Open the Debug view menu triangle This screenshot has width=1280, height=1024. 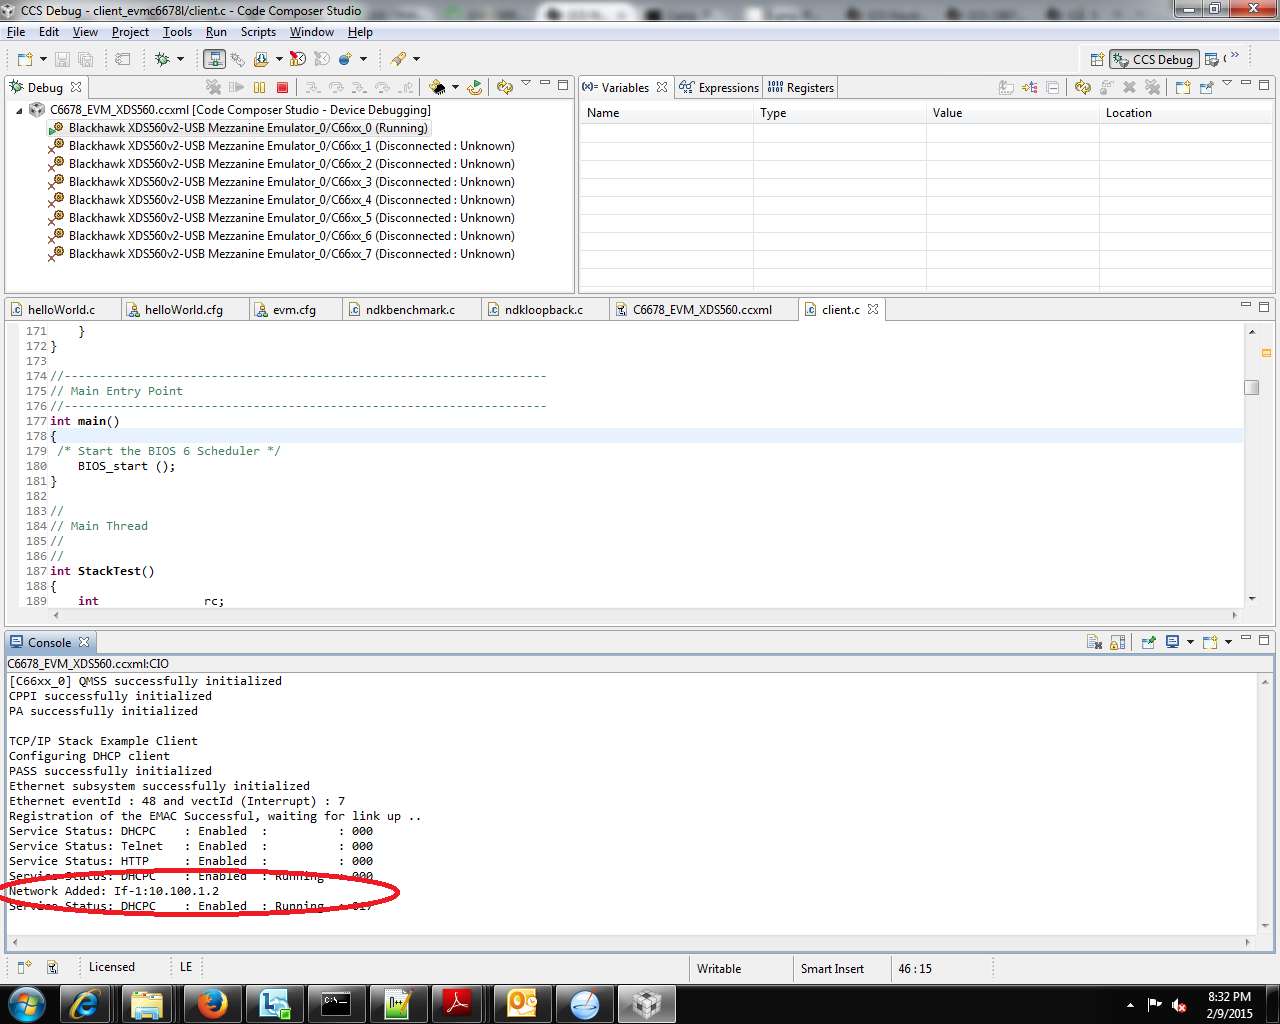[x=526, y=84]
